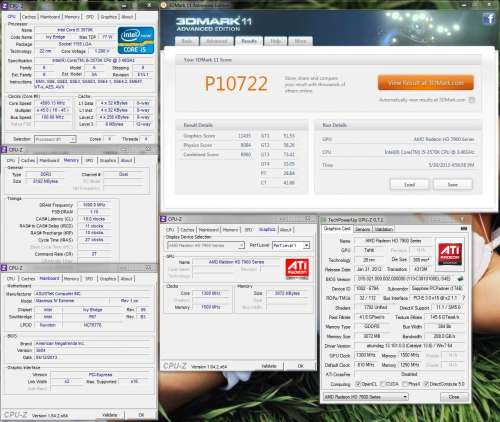Click the Save button in Run Details
Image resolution: width=500 pixels, height=422 pixels.
click(452, 184)
